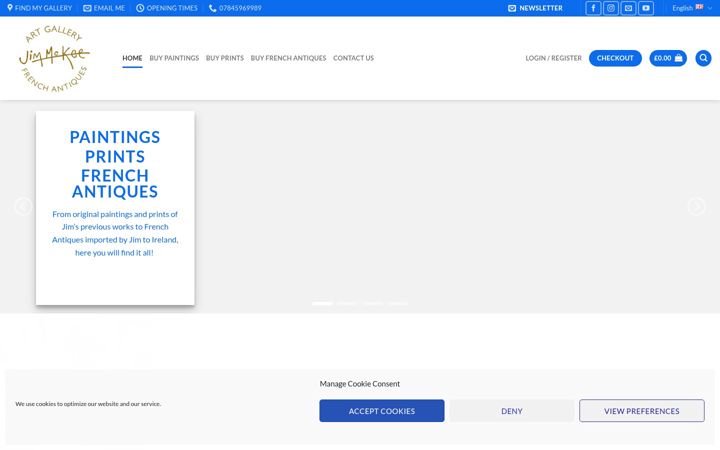Go to previous slide arrow
The height and width of the screenshot is (450, 720).
tap(23, 206)
